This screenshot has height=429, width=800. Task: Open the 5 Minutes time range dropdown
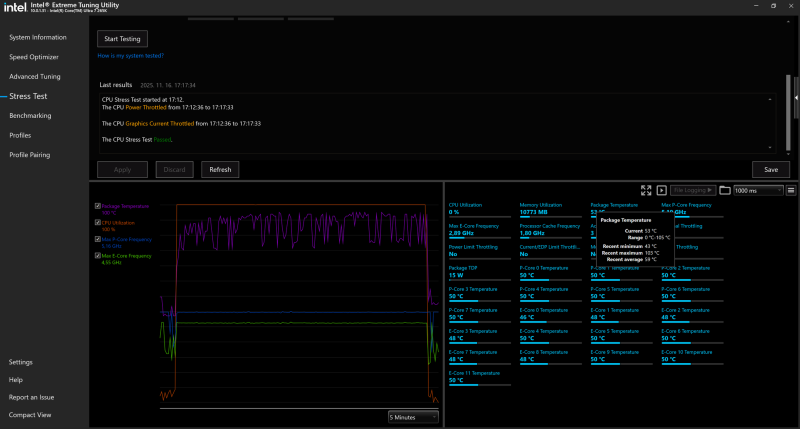[x=413, y=416]
